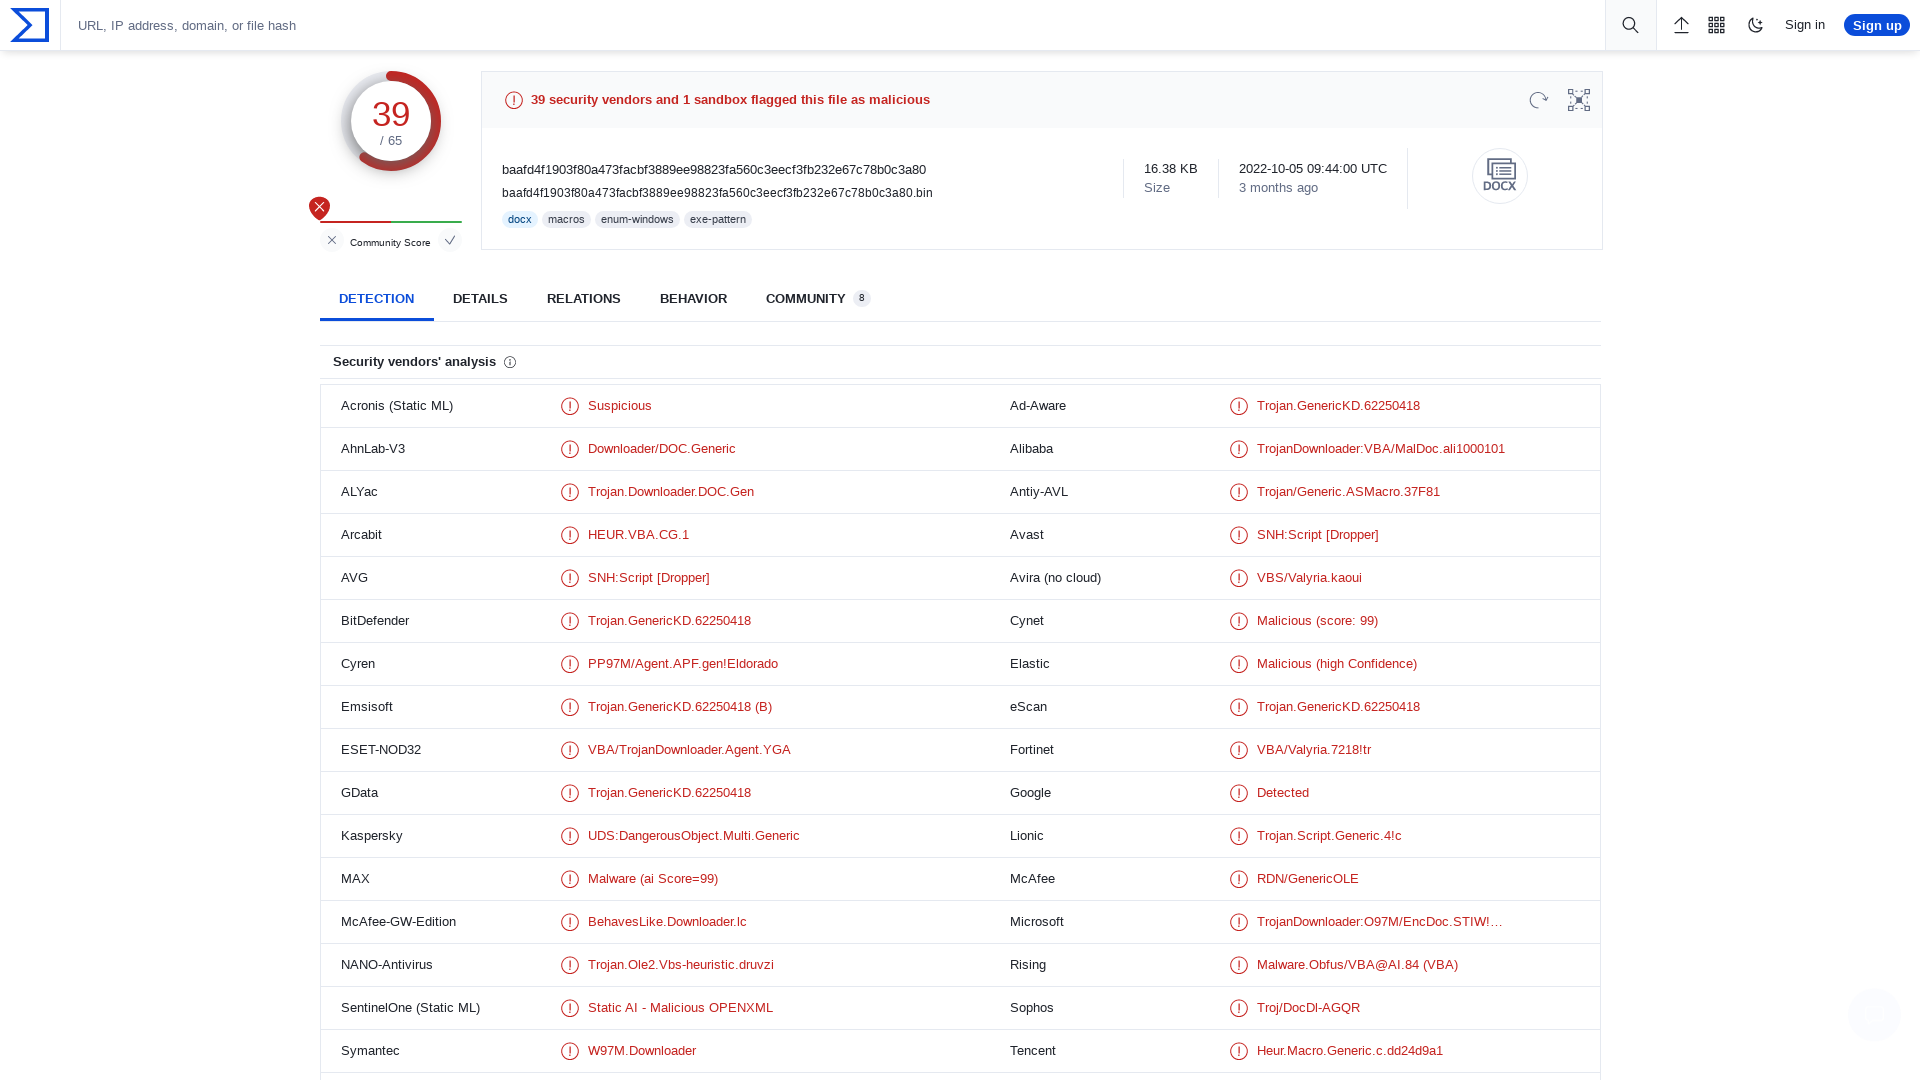This screenshot has height=1080, width=1920.
Task: Toggle dark mode with the moon icon
Action: (1755, 25)
